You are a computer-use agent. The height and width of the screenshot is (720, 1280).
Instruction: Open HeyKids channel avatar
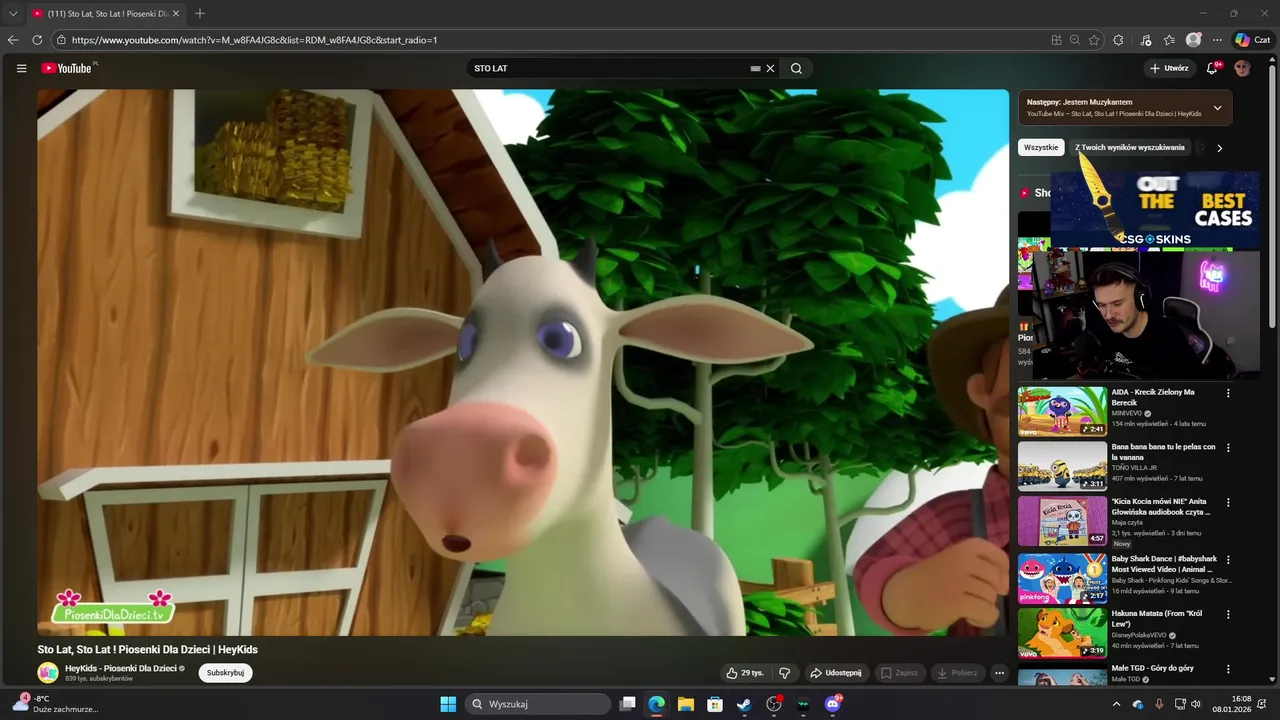[48, 673]
